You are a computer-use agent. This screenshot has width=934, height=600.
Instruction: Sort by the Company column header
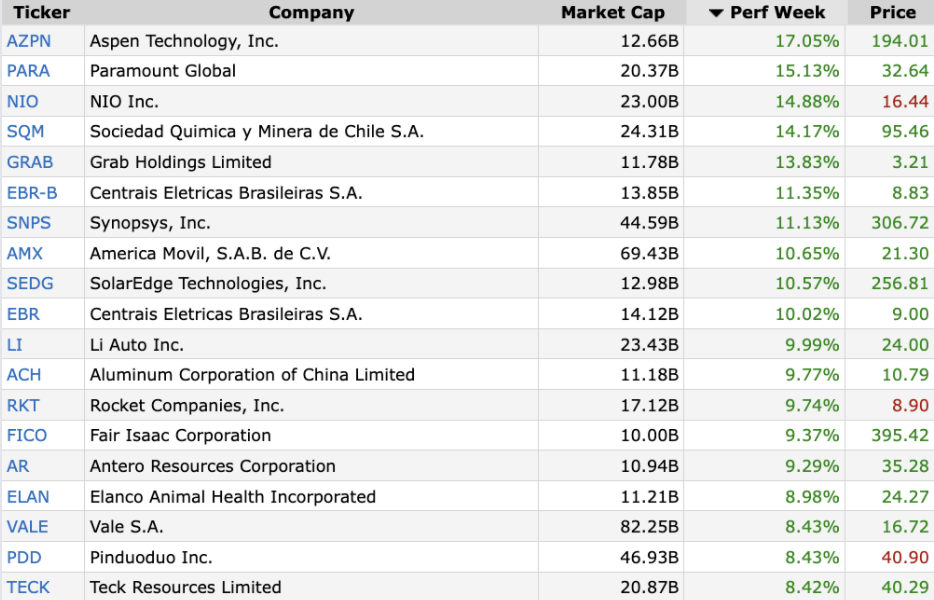point(311,13)
